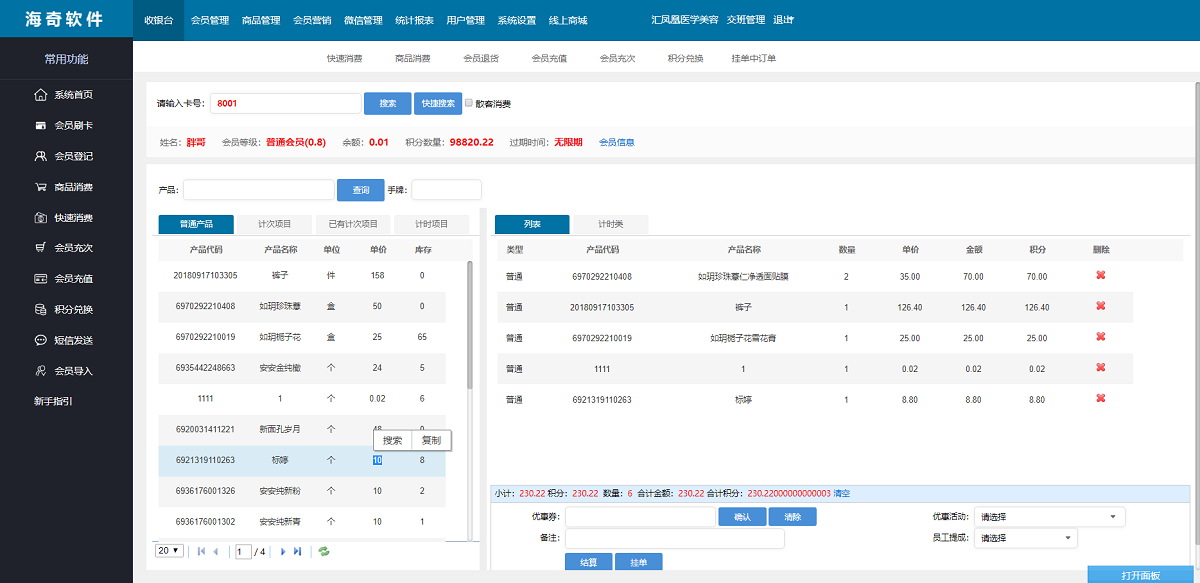
Task: Click inside the 手牌 input field
Action: point(447,189)
